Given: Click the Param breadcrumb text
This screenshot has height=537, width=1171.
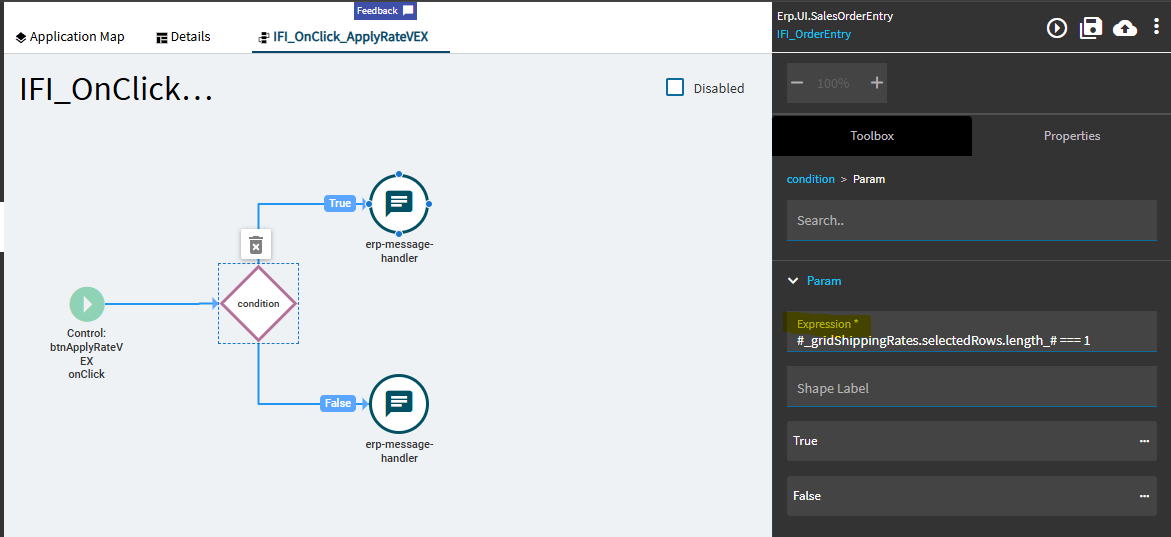Looking at the screenshot, I should (869, 179).
